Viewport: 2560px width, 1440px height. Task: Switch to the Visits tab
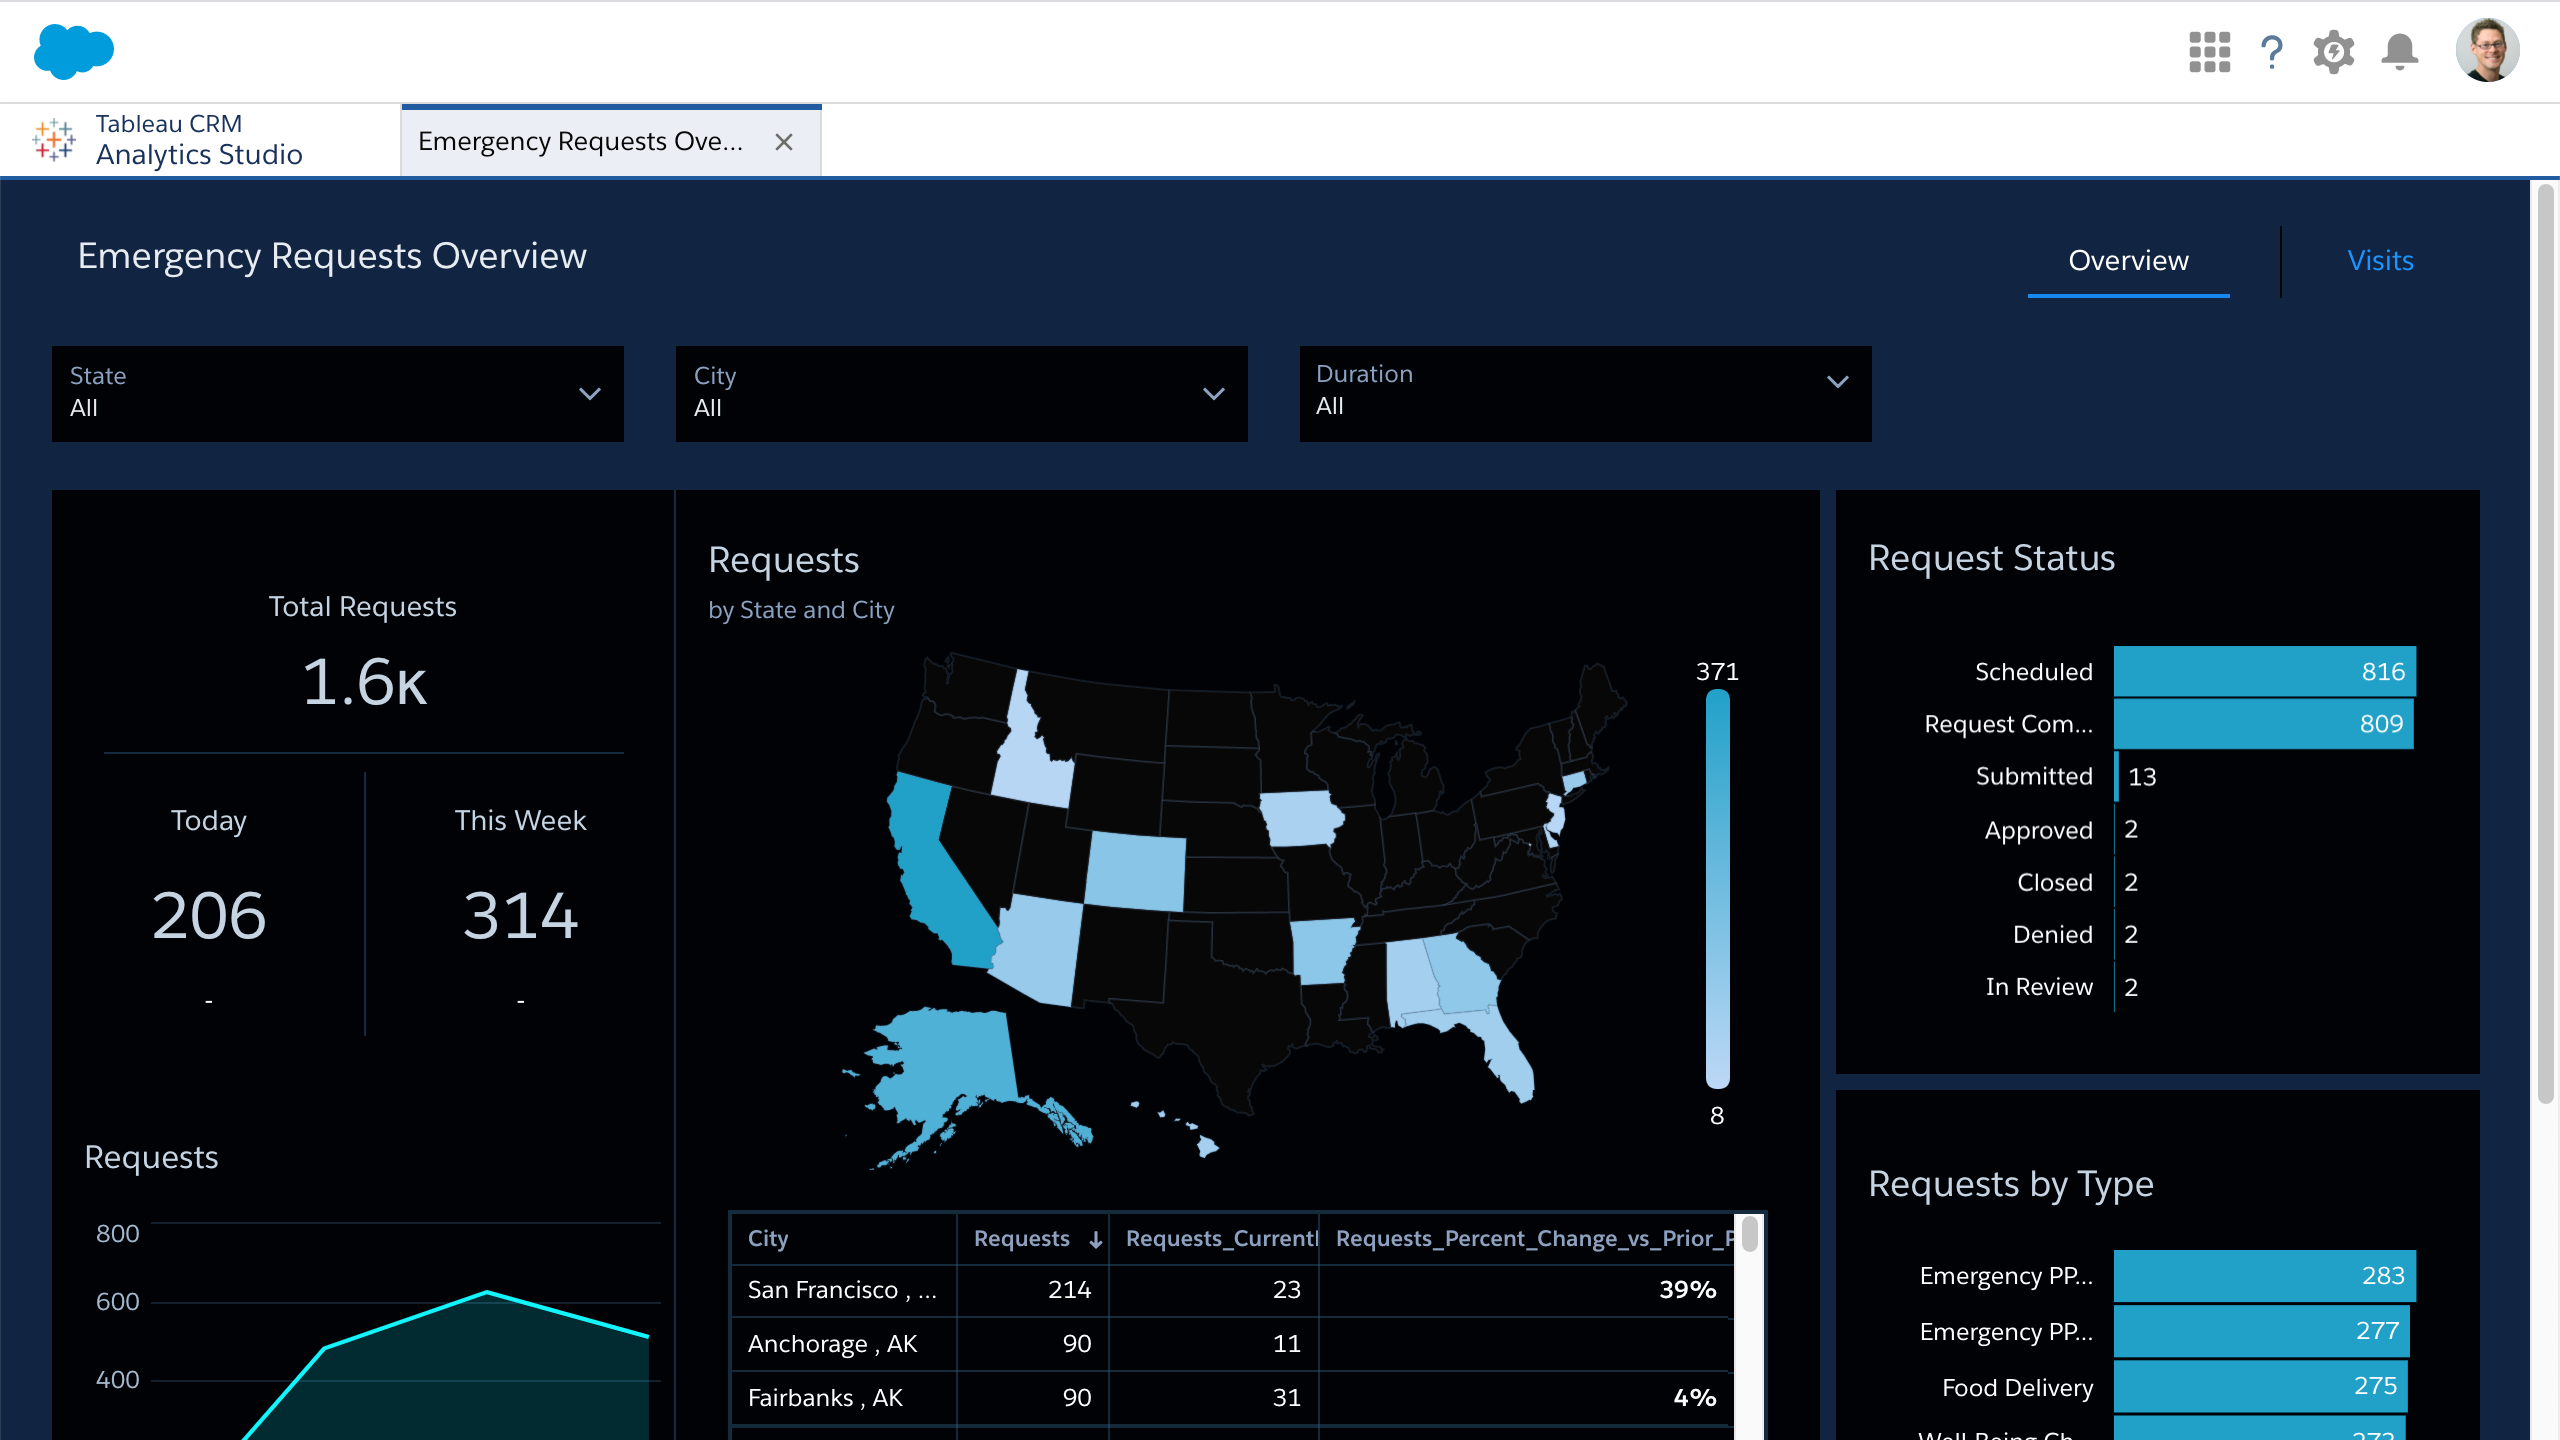pos(2380,261)
